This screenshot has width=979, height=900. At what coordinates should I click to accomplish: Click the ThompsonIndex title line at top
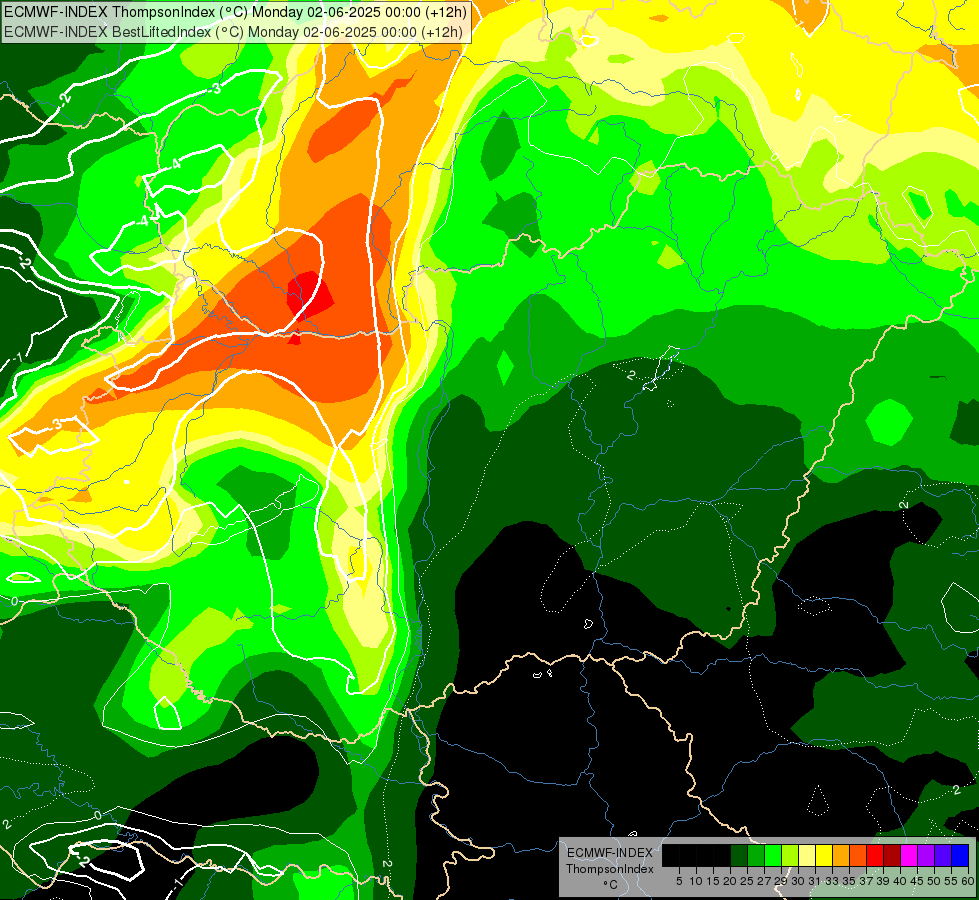tap(234, 12)
